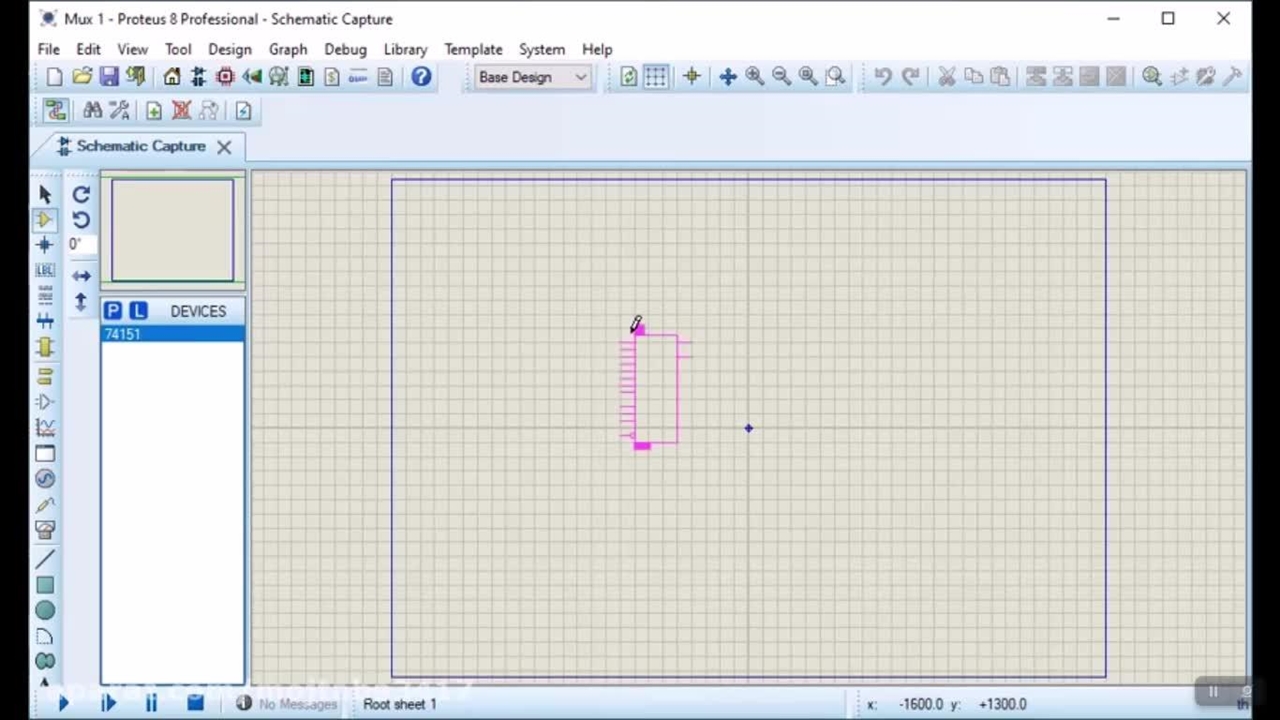1280x720 pixels.
Task: Open the Library menu
Action: coord(405,49)
